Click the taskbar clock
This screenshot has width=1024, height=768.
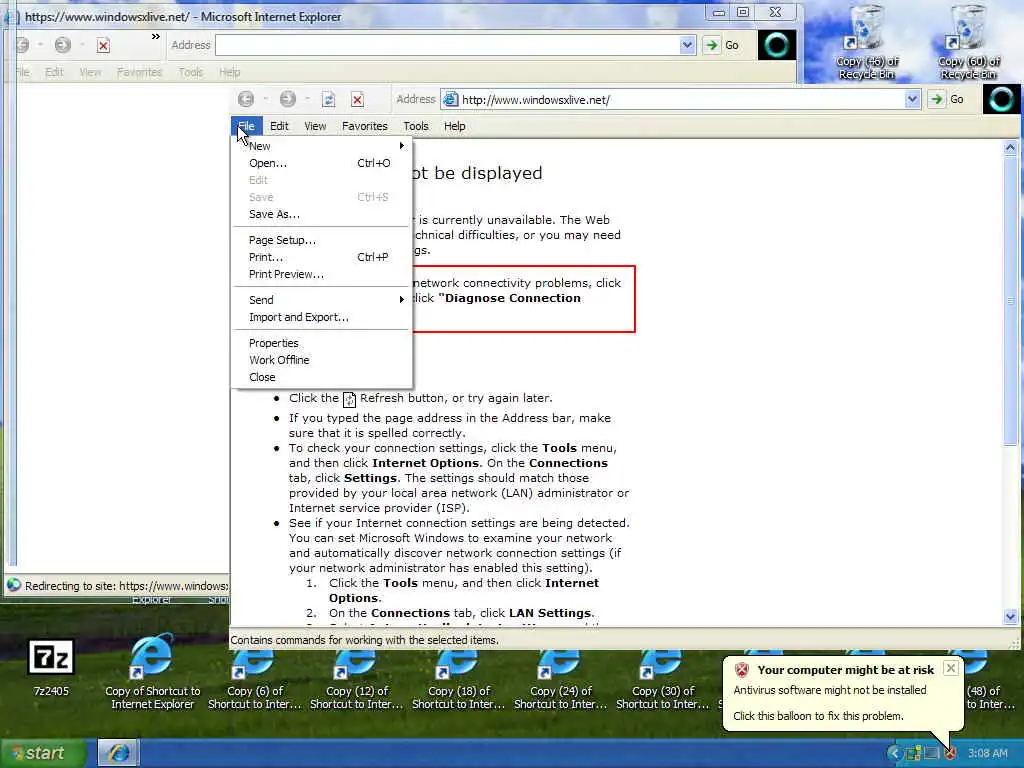coord(987,753)
